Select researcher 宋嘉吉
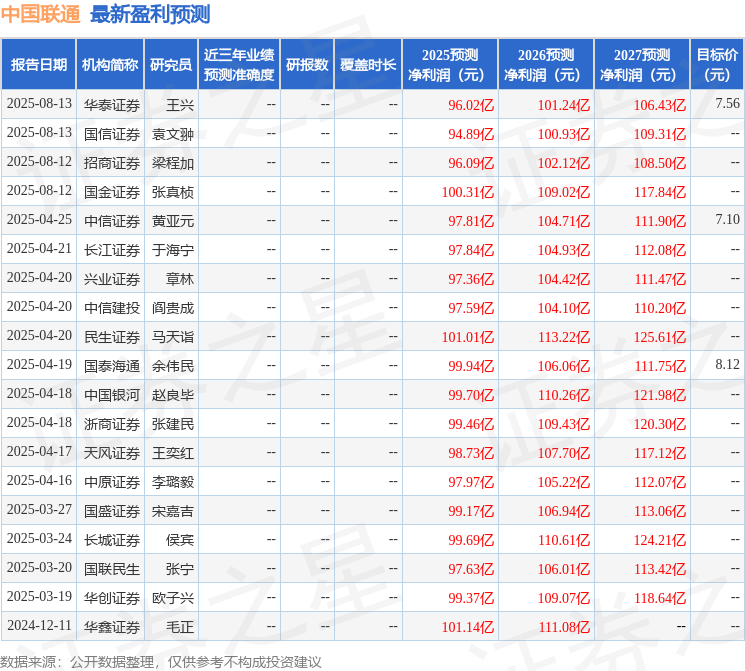The width and height of the screenshot is (745, 671). [172, 511]
